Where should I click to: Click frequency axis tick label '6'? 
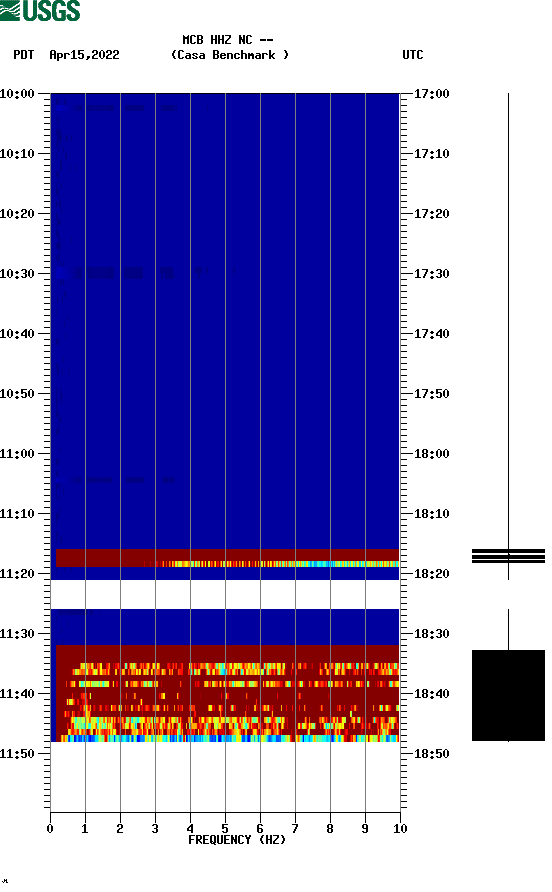[260, 828]
